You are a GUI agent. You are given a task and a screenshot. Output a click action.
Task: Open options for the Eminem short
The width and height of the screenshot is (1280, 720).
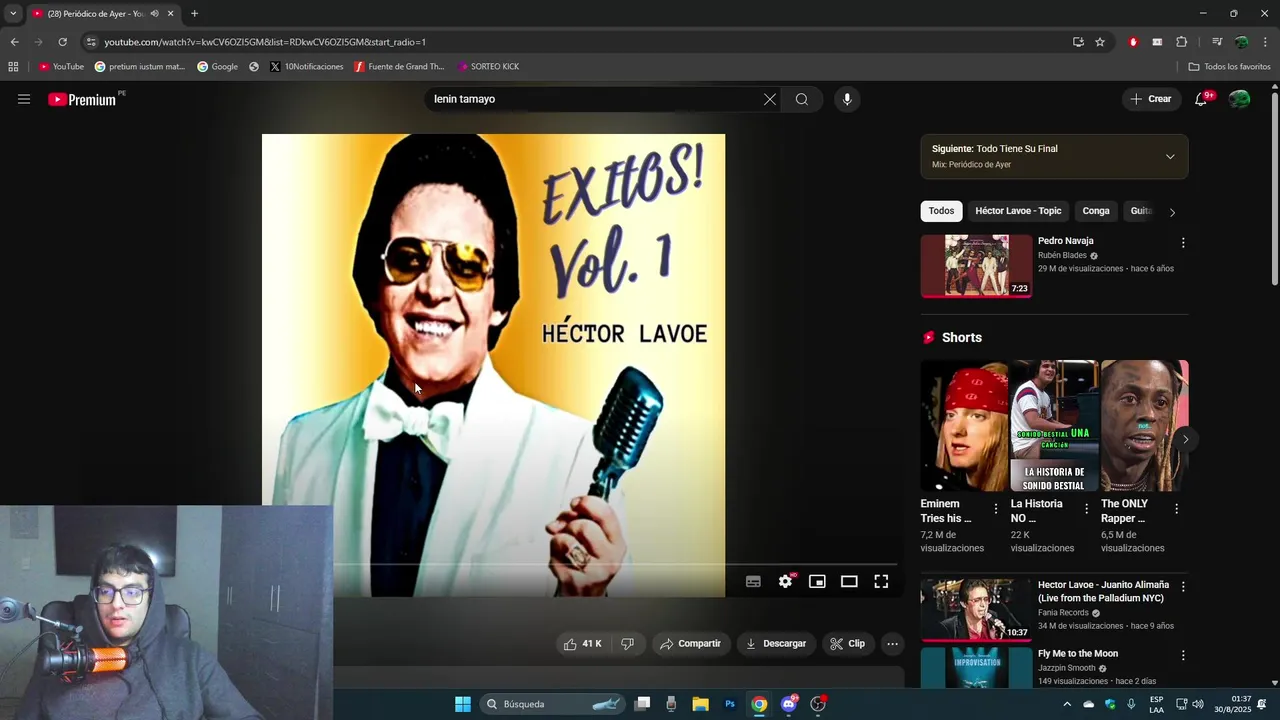pyautogui.click(x=995, y=509)
